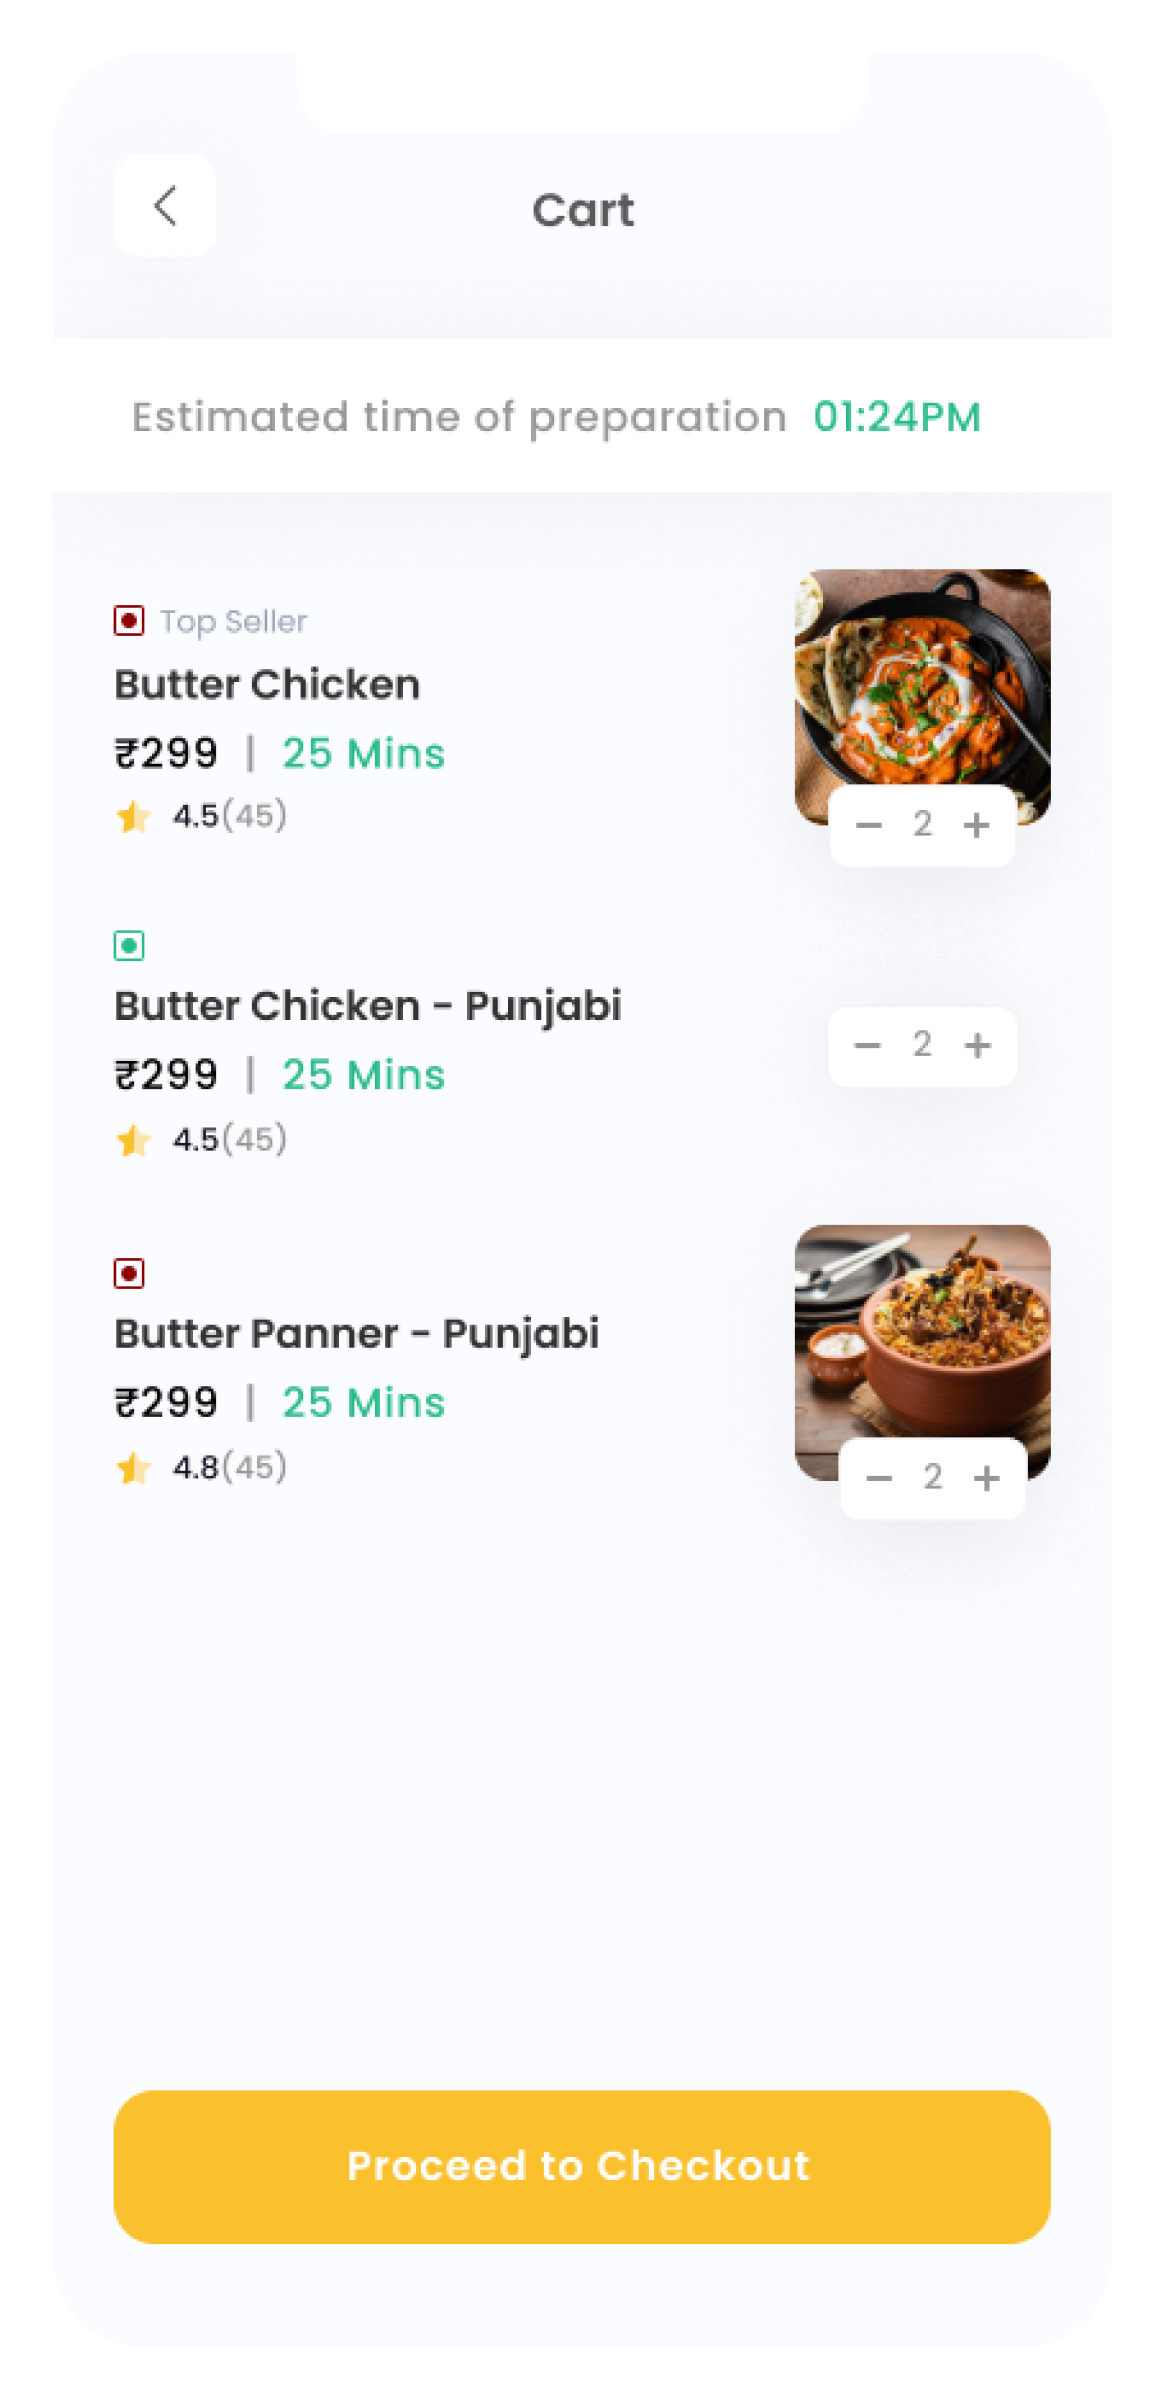Decrease Butter Chicken quantity with minus
Image resolution: width=1165 pixels, height=2400 pixels.
869,825
